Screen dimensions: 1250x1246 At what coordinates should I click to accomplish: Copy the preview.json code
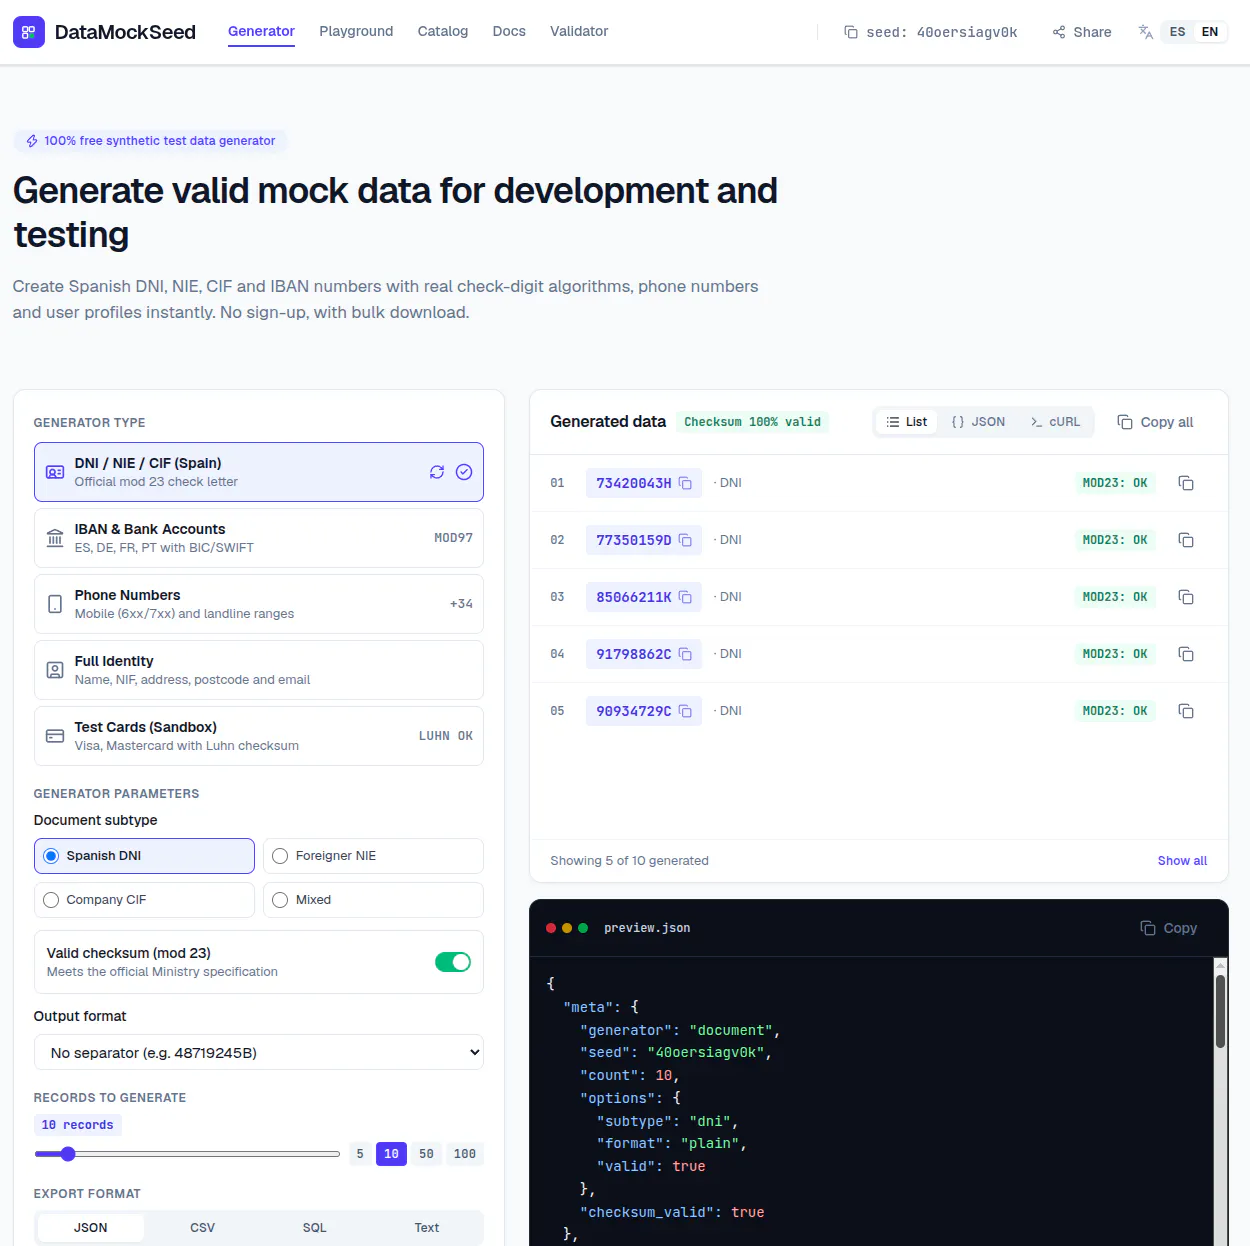(x=1169, y=928)
